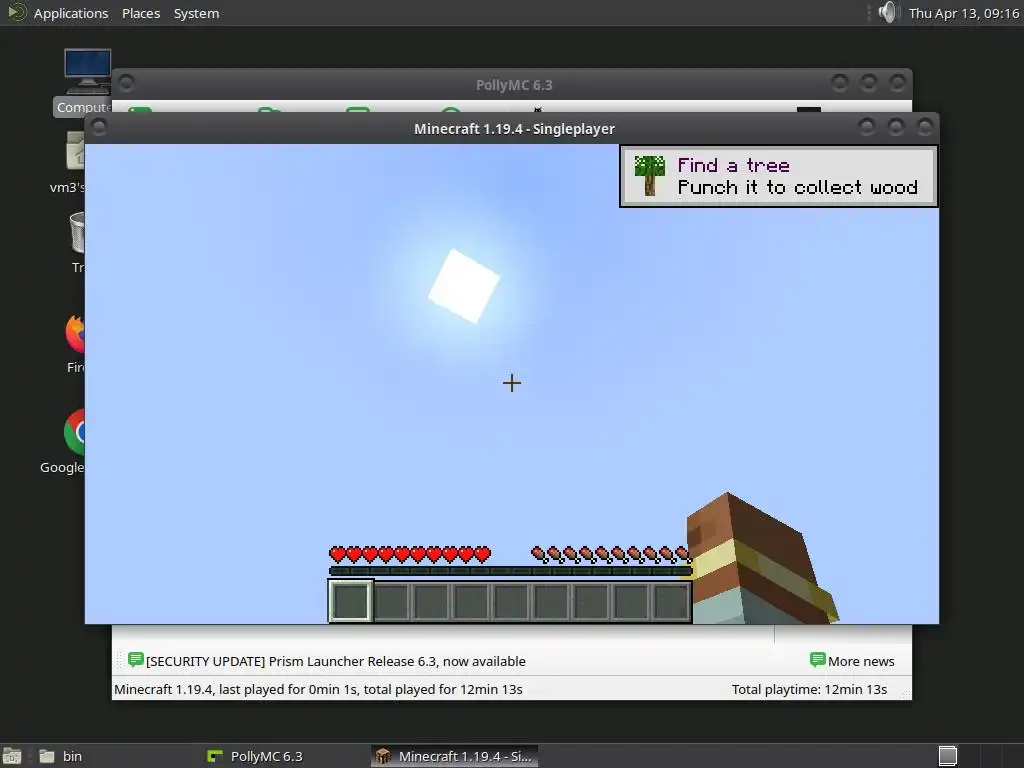Click the PollyMC 6.3 window title bar
The width and height of the screenshot is (1024, 768).
[x=514, y=85]
